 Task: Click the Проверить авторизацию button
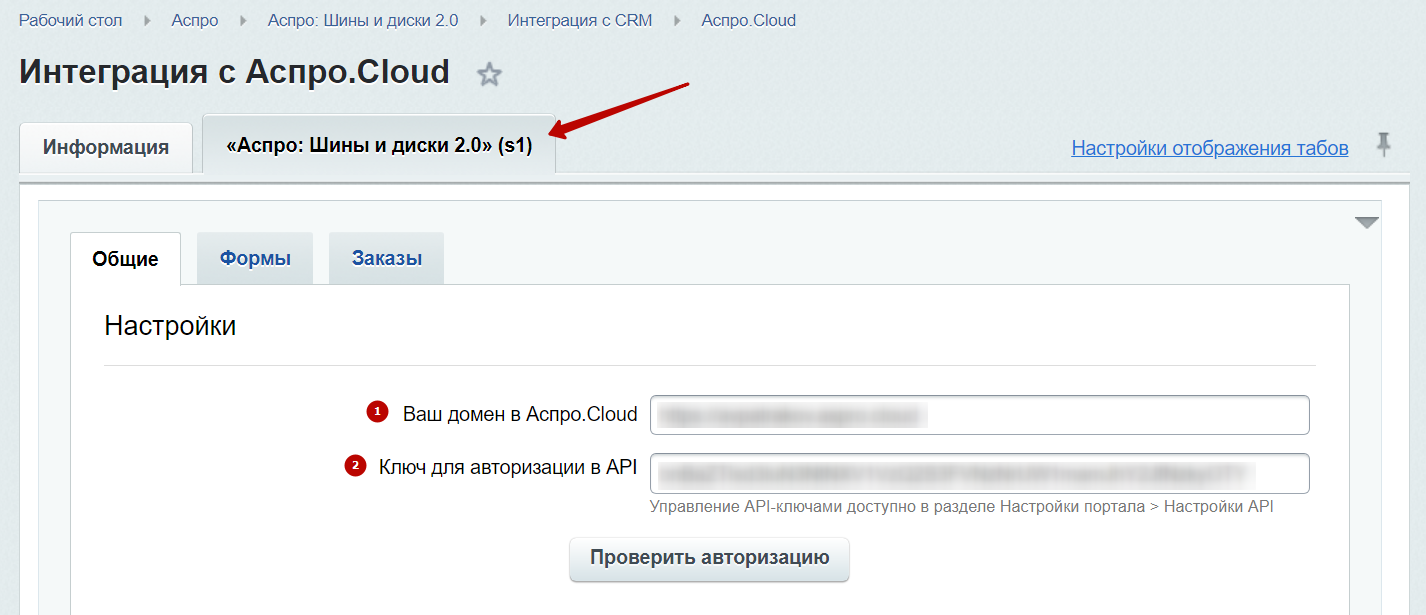(709, 558)
